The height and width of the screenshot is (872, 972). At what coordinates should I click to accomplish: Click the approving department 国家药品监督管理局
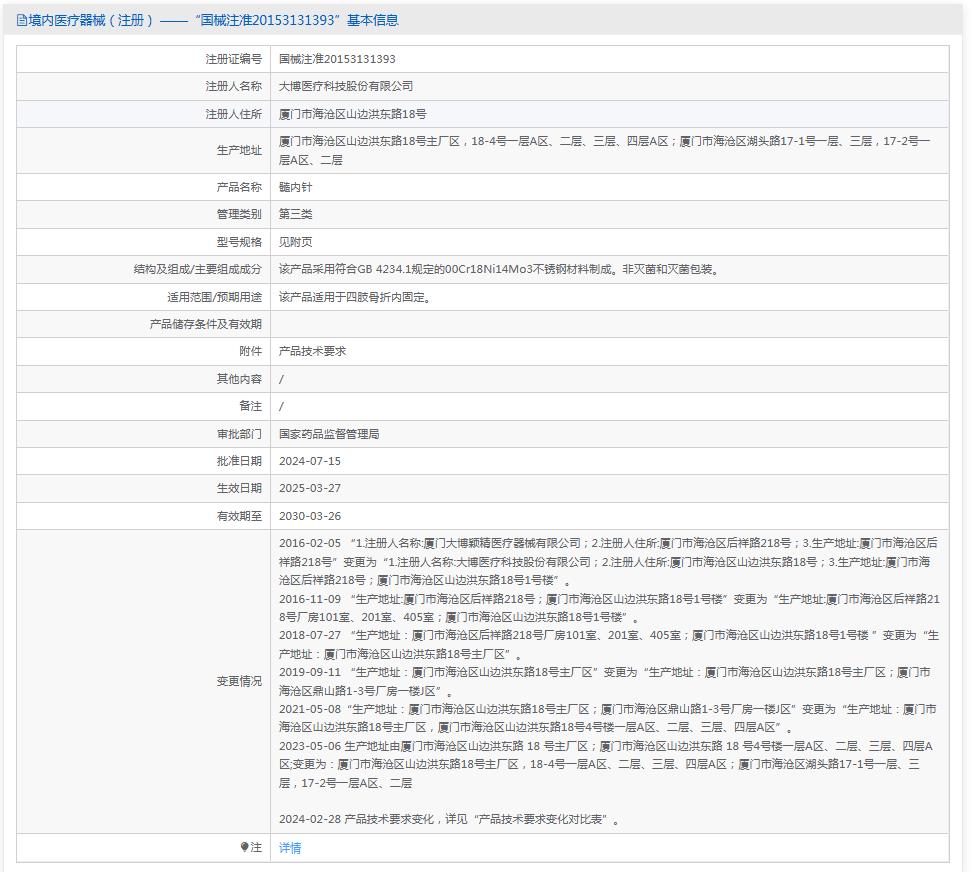[329, 434]
